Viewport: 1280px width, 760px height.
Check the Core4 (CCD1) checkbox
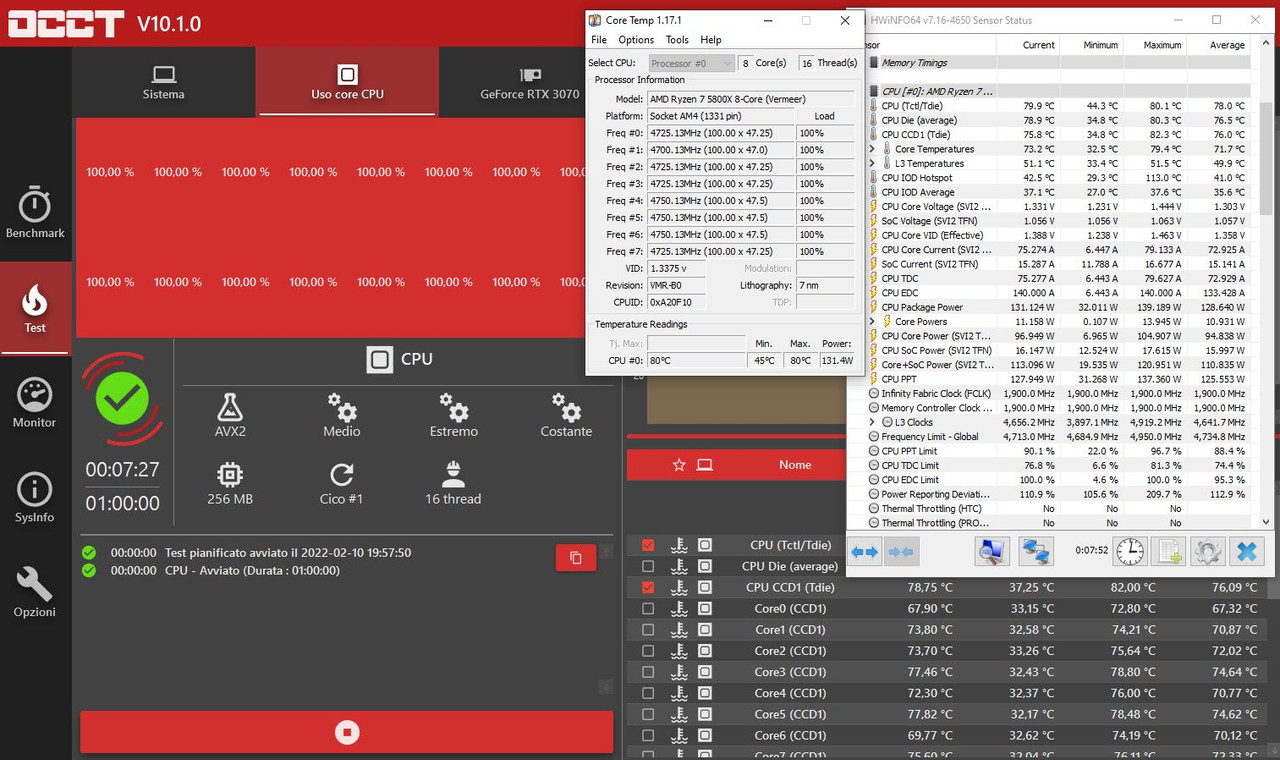648,693
